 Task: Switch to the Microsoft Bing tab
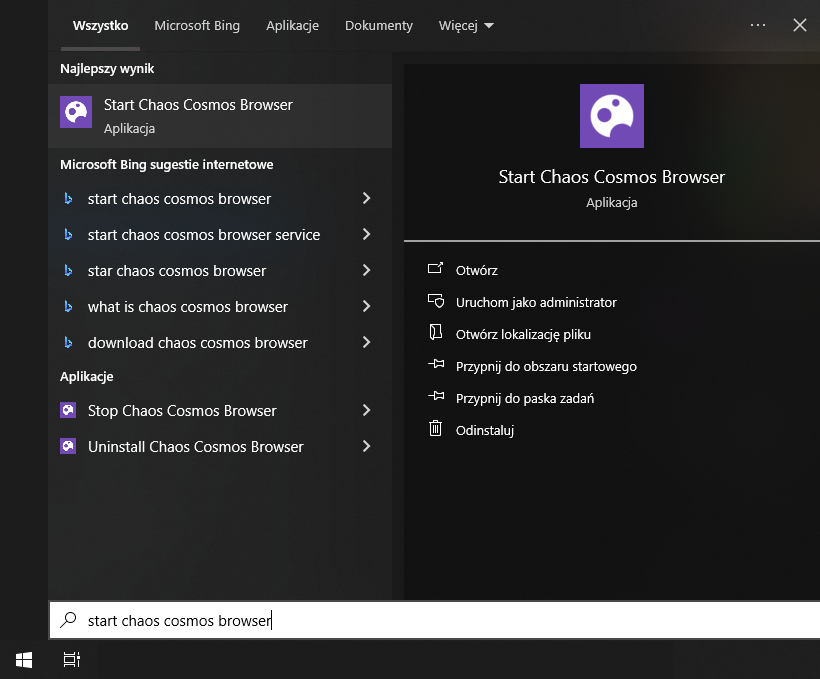(x=197, y=26)
